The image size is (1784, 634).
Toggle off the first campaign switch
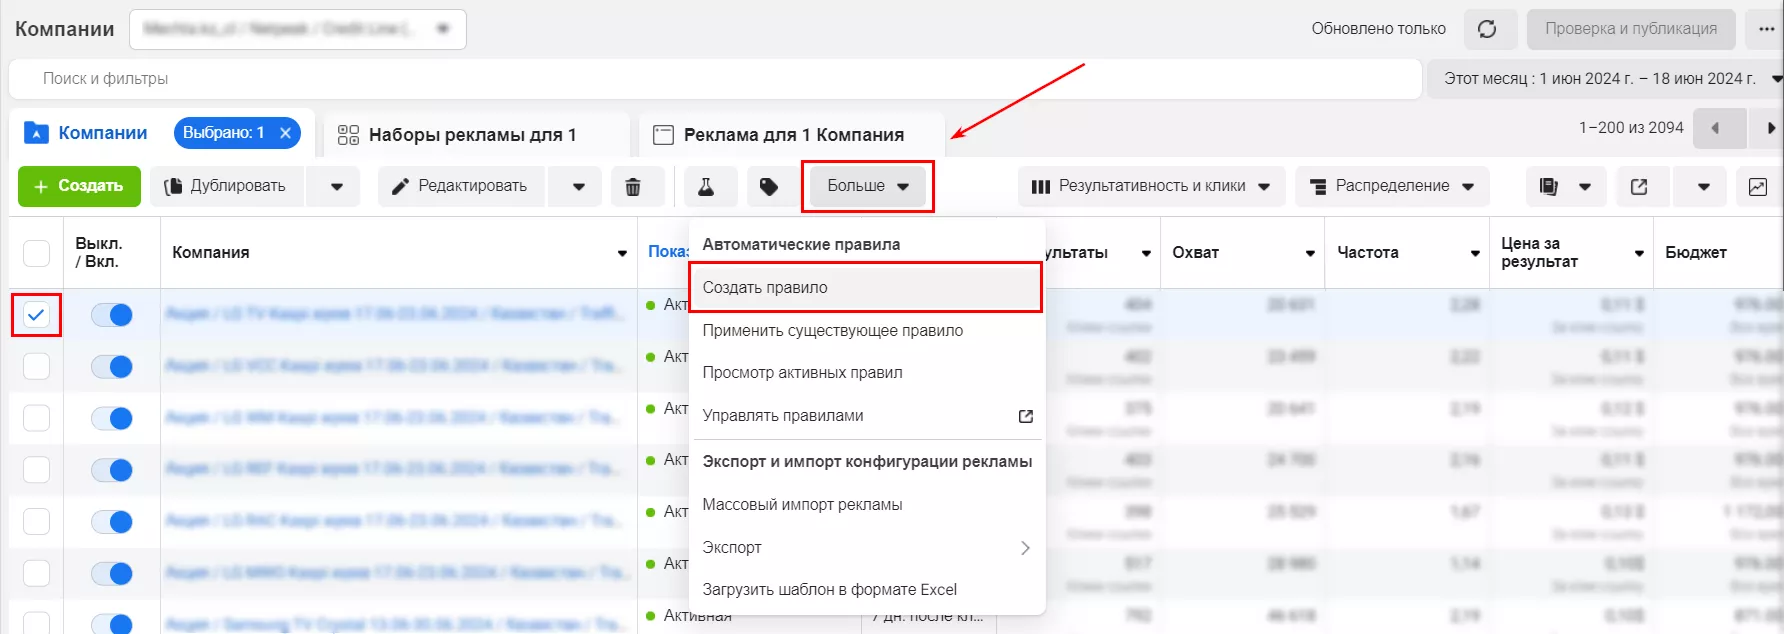point(111,315)
